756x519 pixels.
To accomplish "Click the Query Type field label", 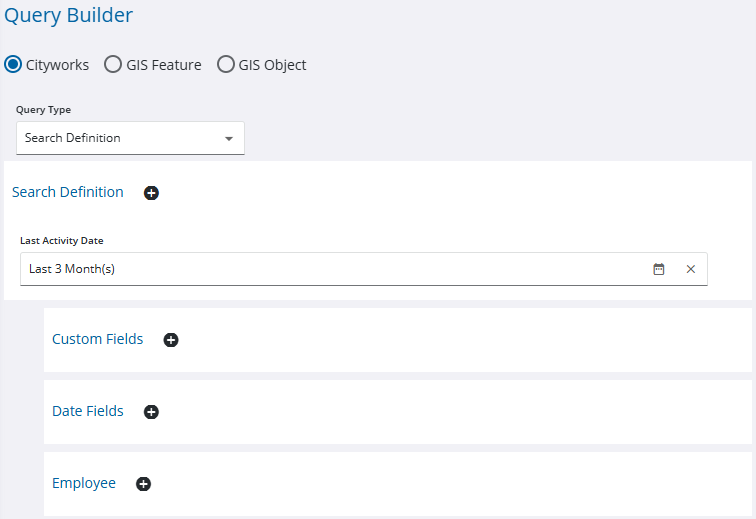I will pos(43,110).
